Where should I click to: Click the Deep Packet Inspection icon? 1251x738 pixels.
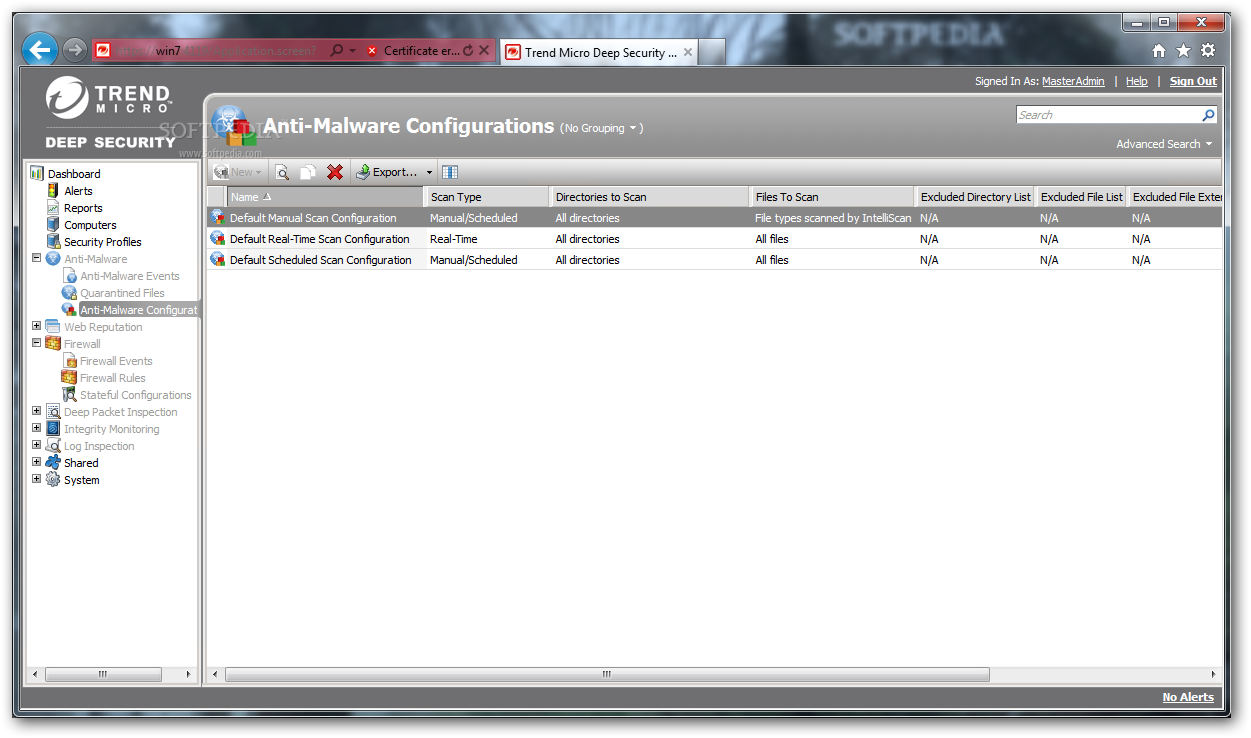pyautogui.click(x=53, y=411)
